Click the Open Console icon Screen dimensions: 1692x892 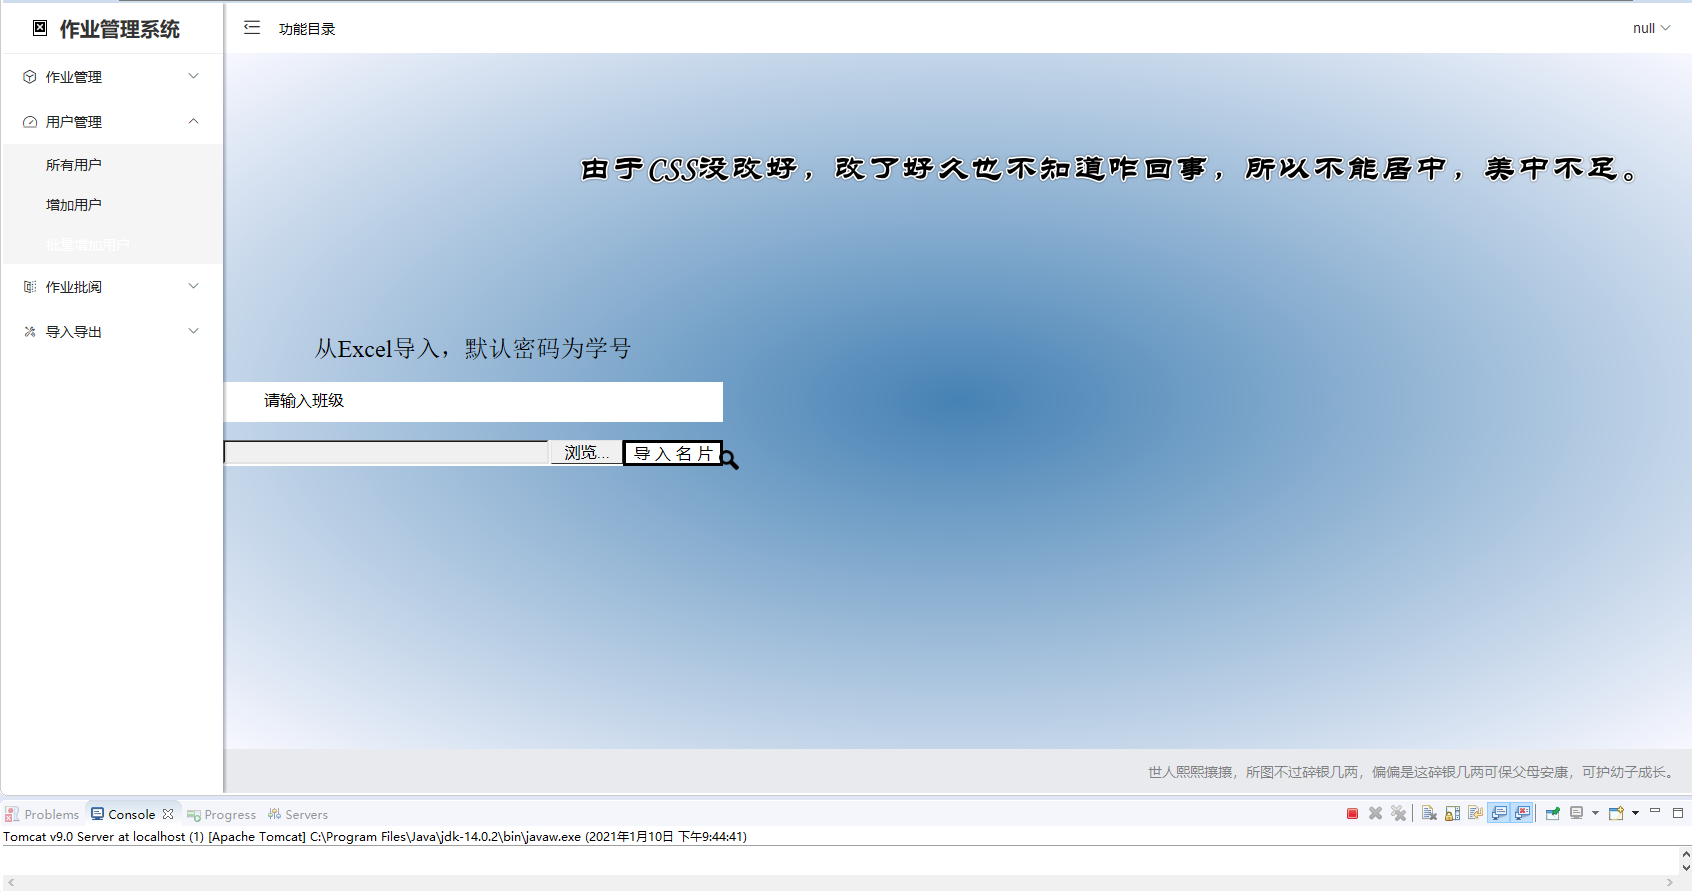[x=1616, y=813]
